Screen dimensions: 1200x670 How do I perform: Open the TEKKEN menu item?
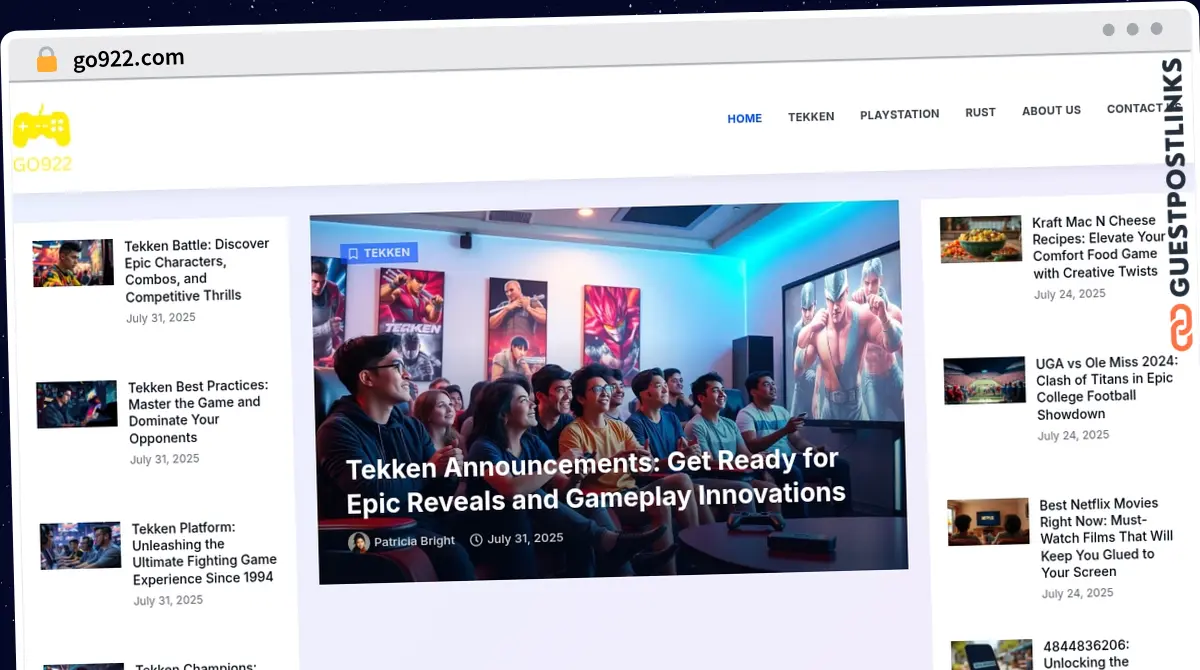(811, 116)
